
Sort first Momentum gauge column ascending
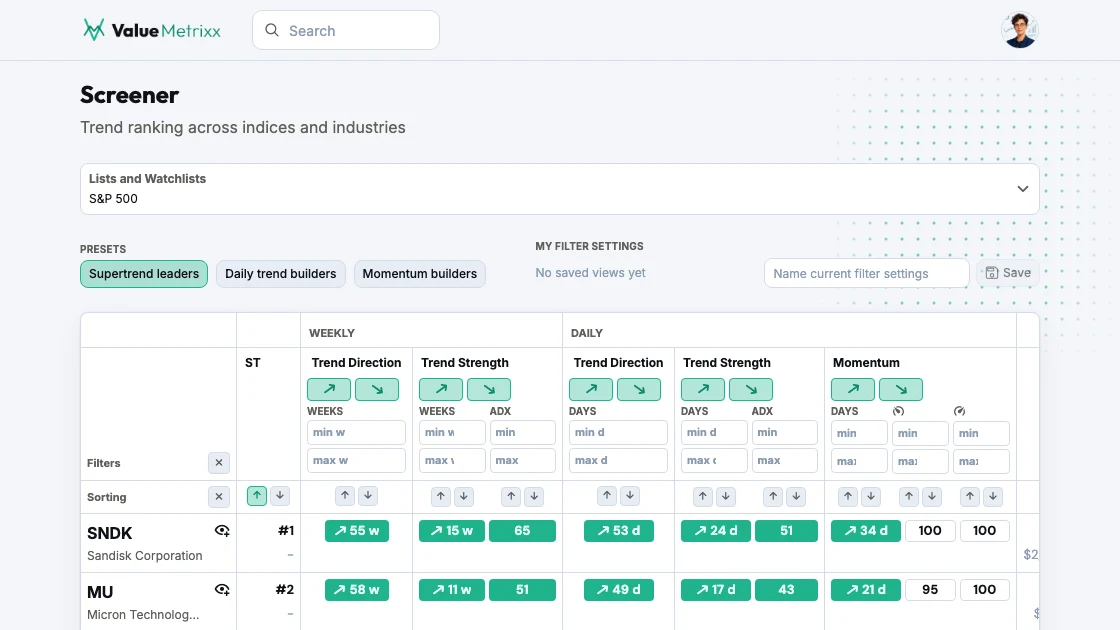tap(909, 496)
